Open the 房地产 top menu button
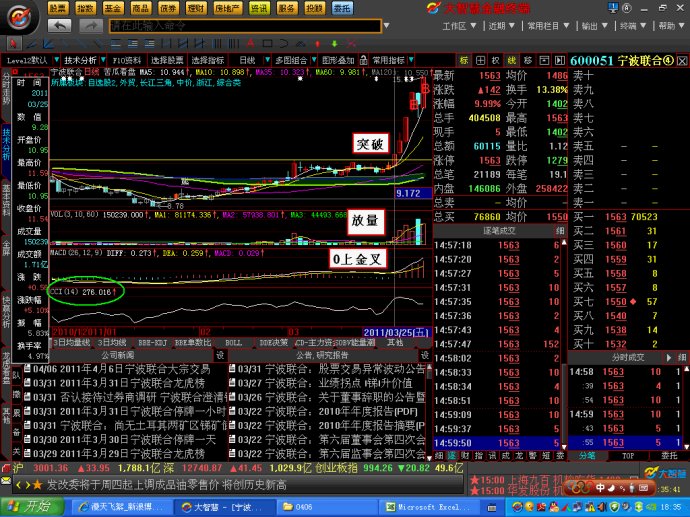The height and width of the screenshot is (517, 690). [227, 8]
